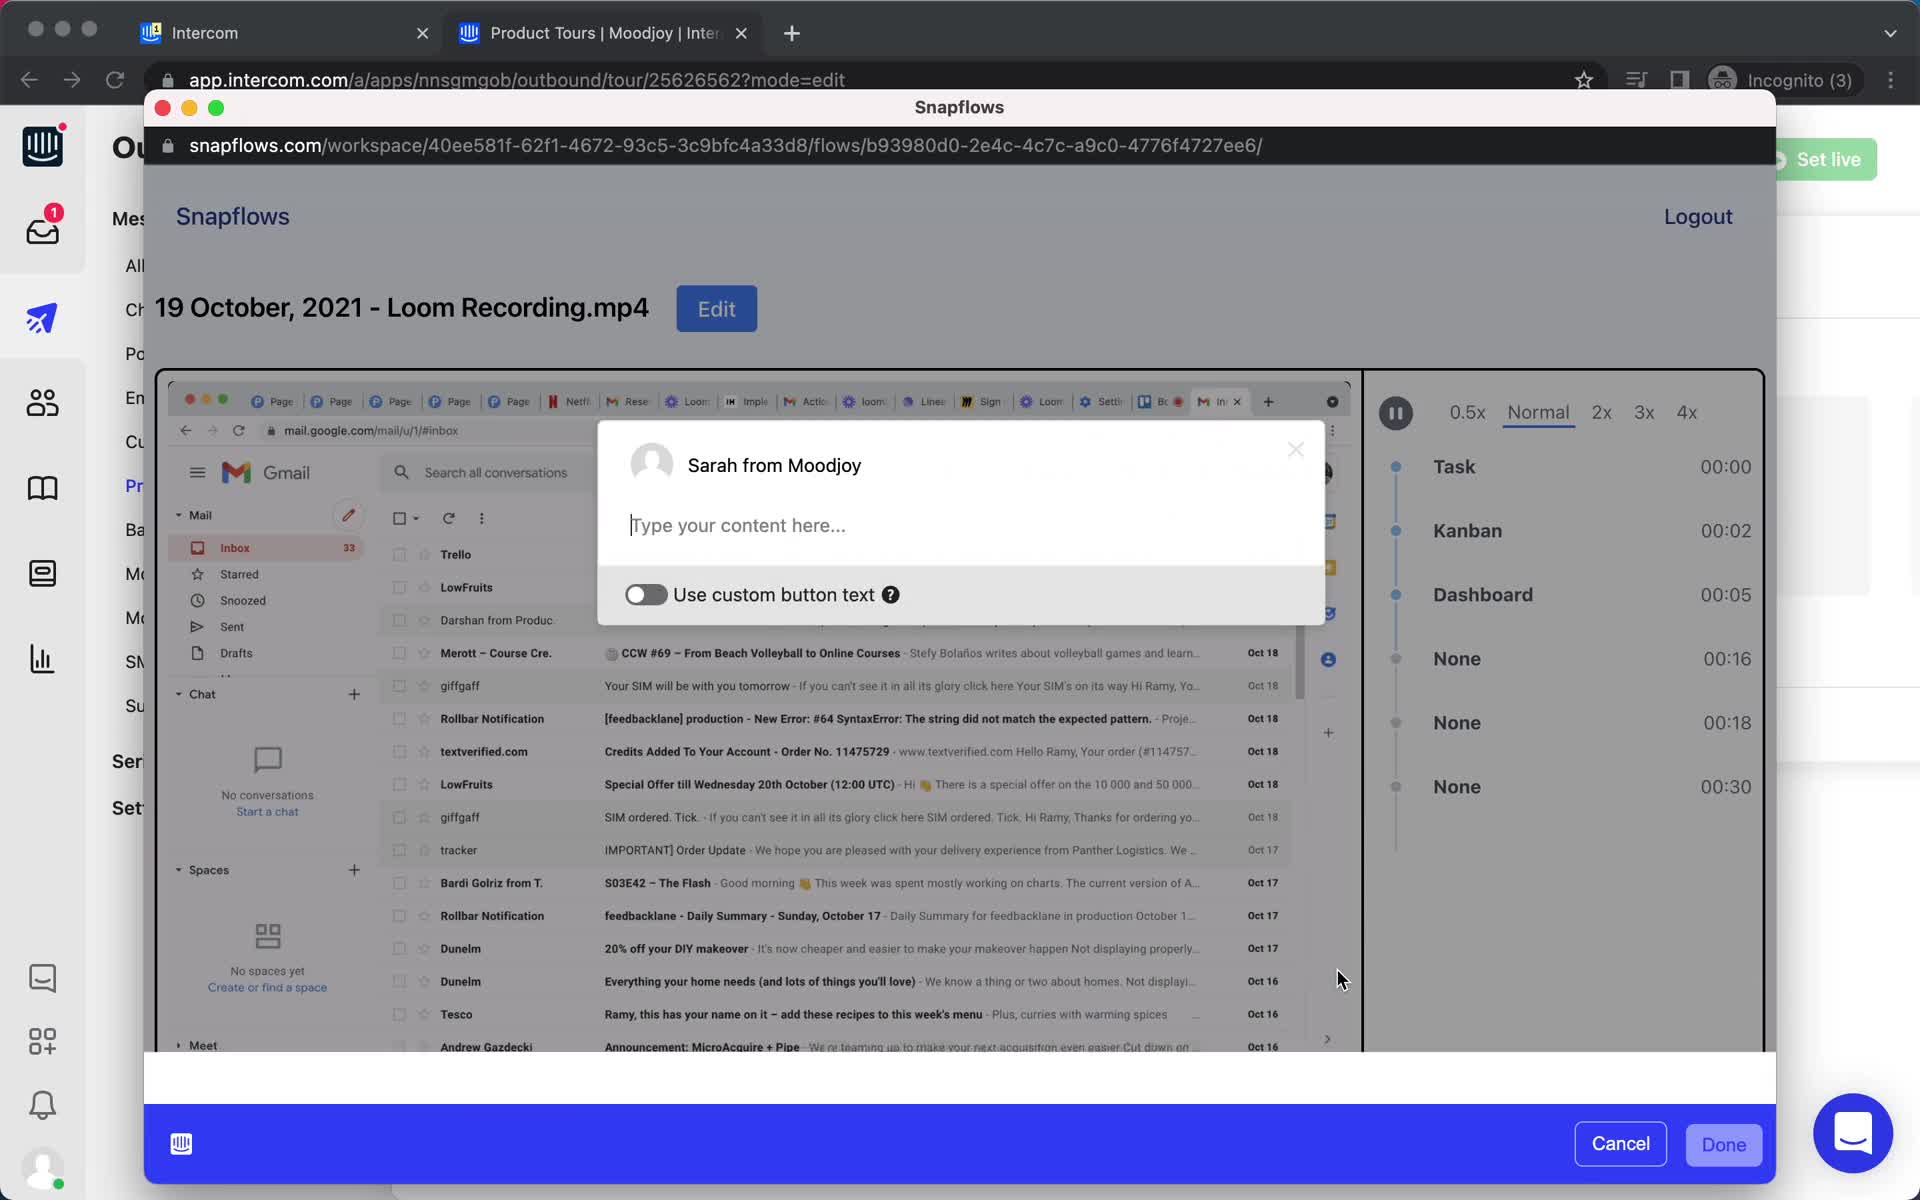Image resolution: width=1920 pixels, height=1200 pixels.
Task: Click the Snapflows home icon
Action: click(232, 216)
